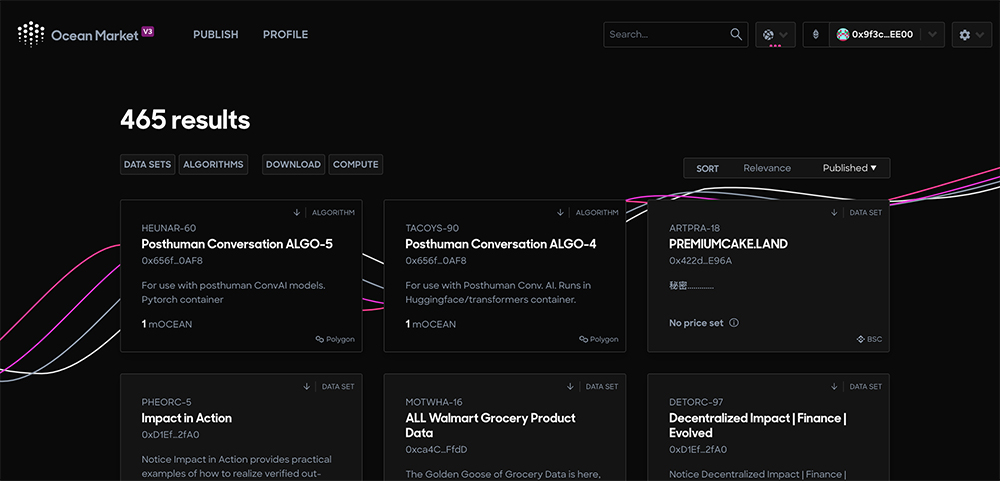Click the 1 mOCEAN price on ALGO-4 card
The image size is (1000, 481).
[x=430, y=324]
